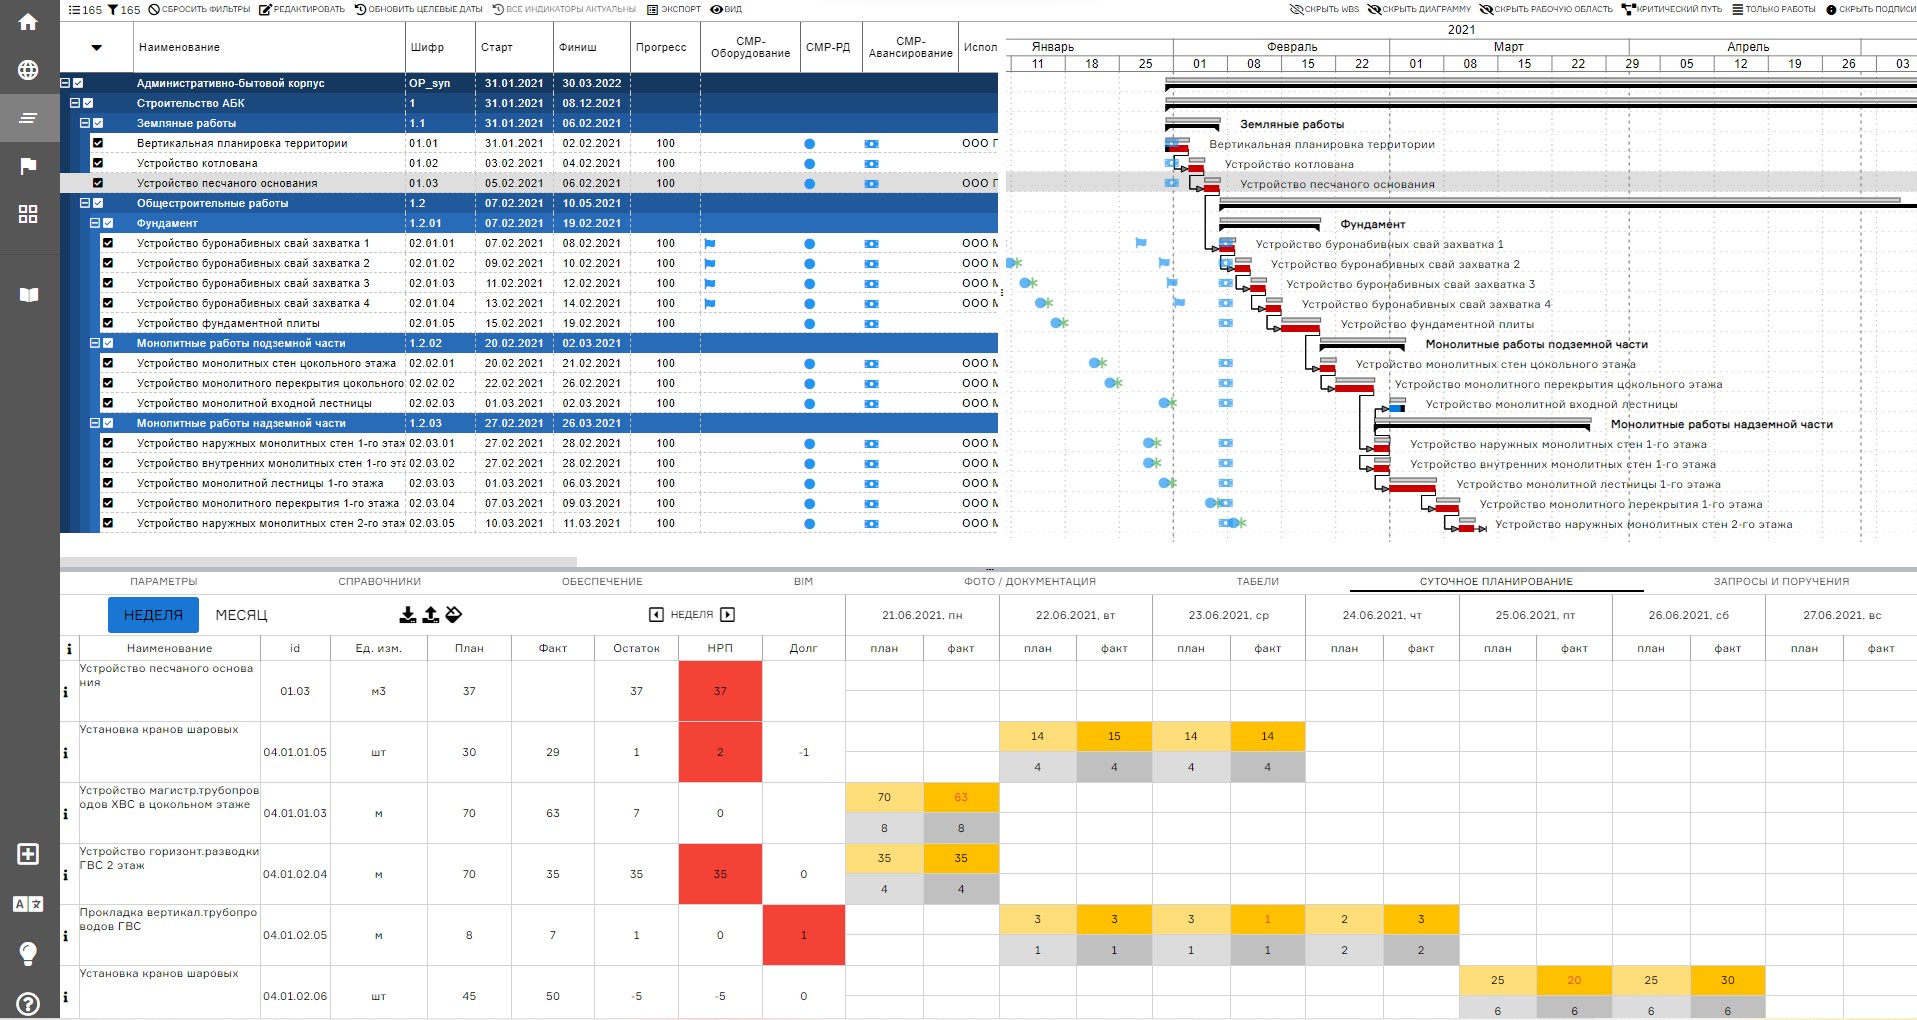Open the globe icon in the sidebar

(x=28, y=70)
